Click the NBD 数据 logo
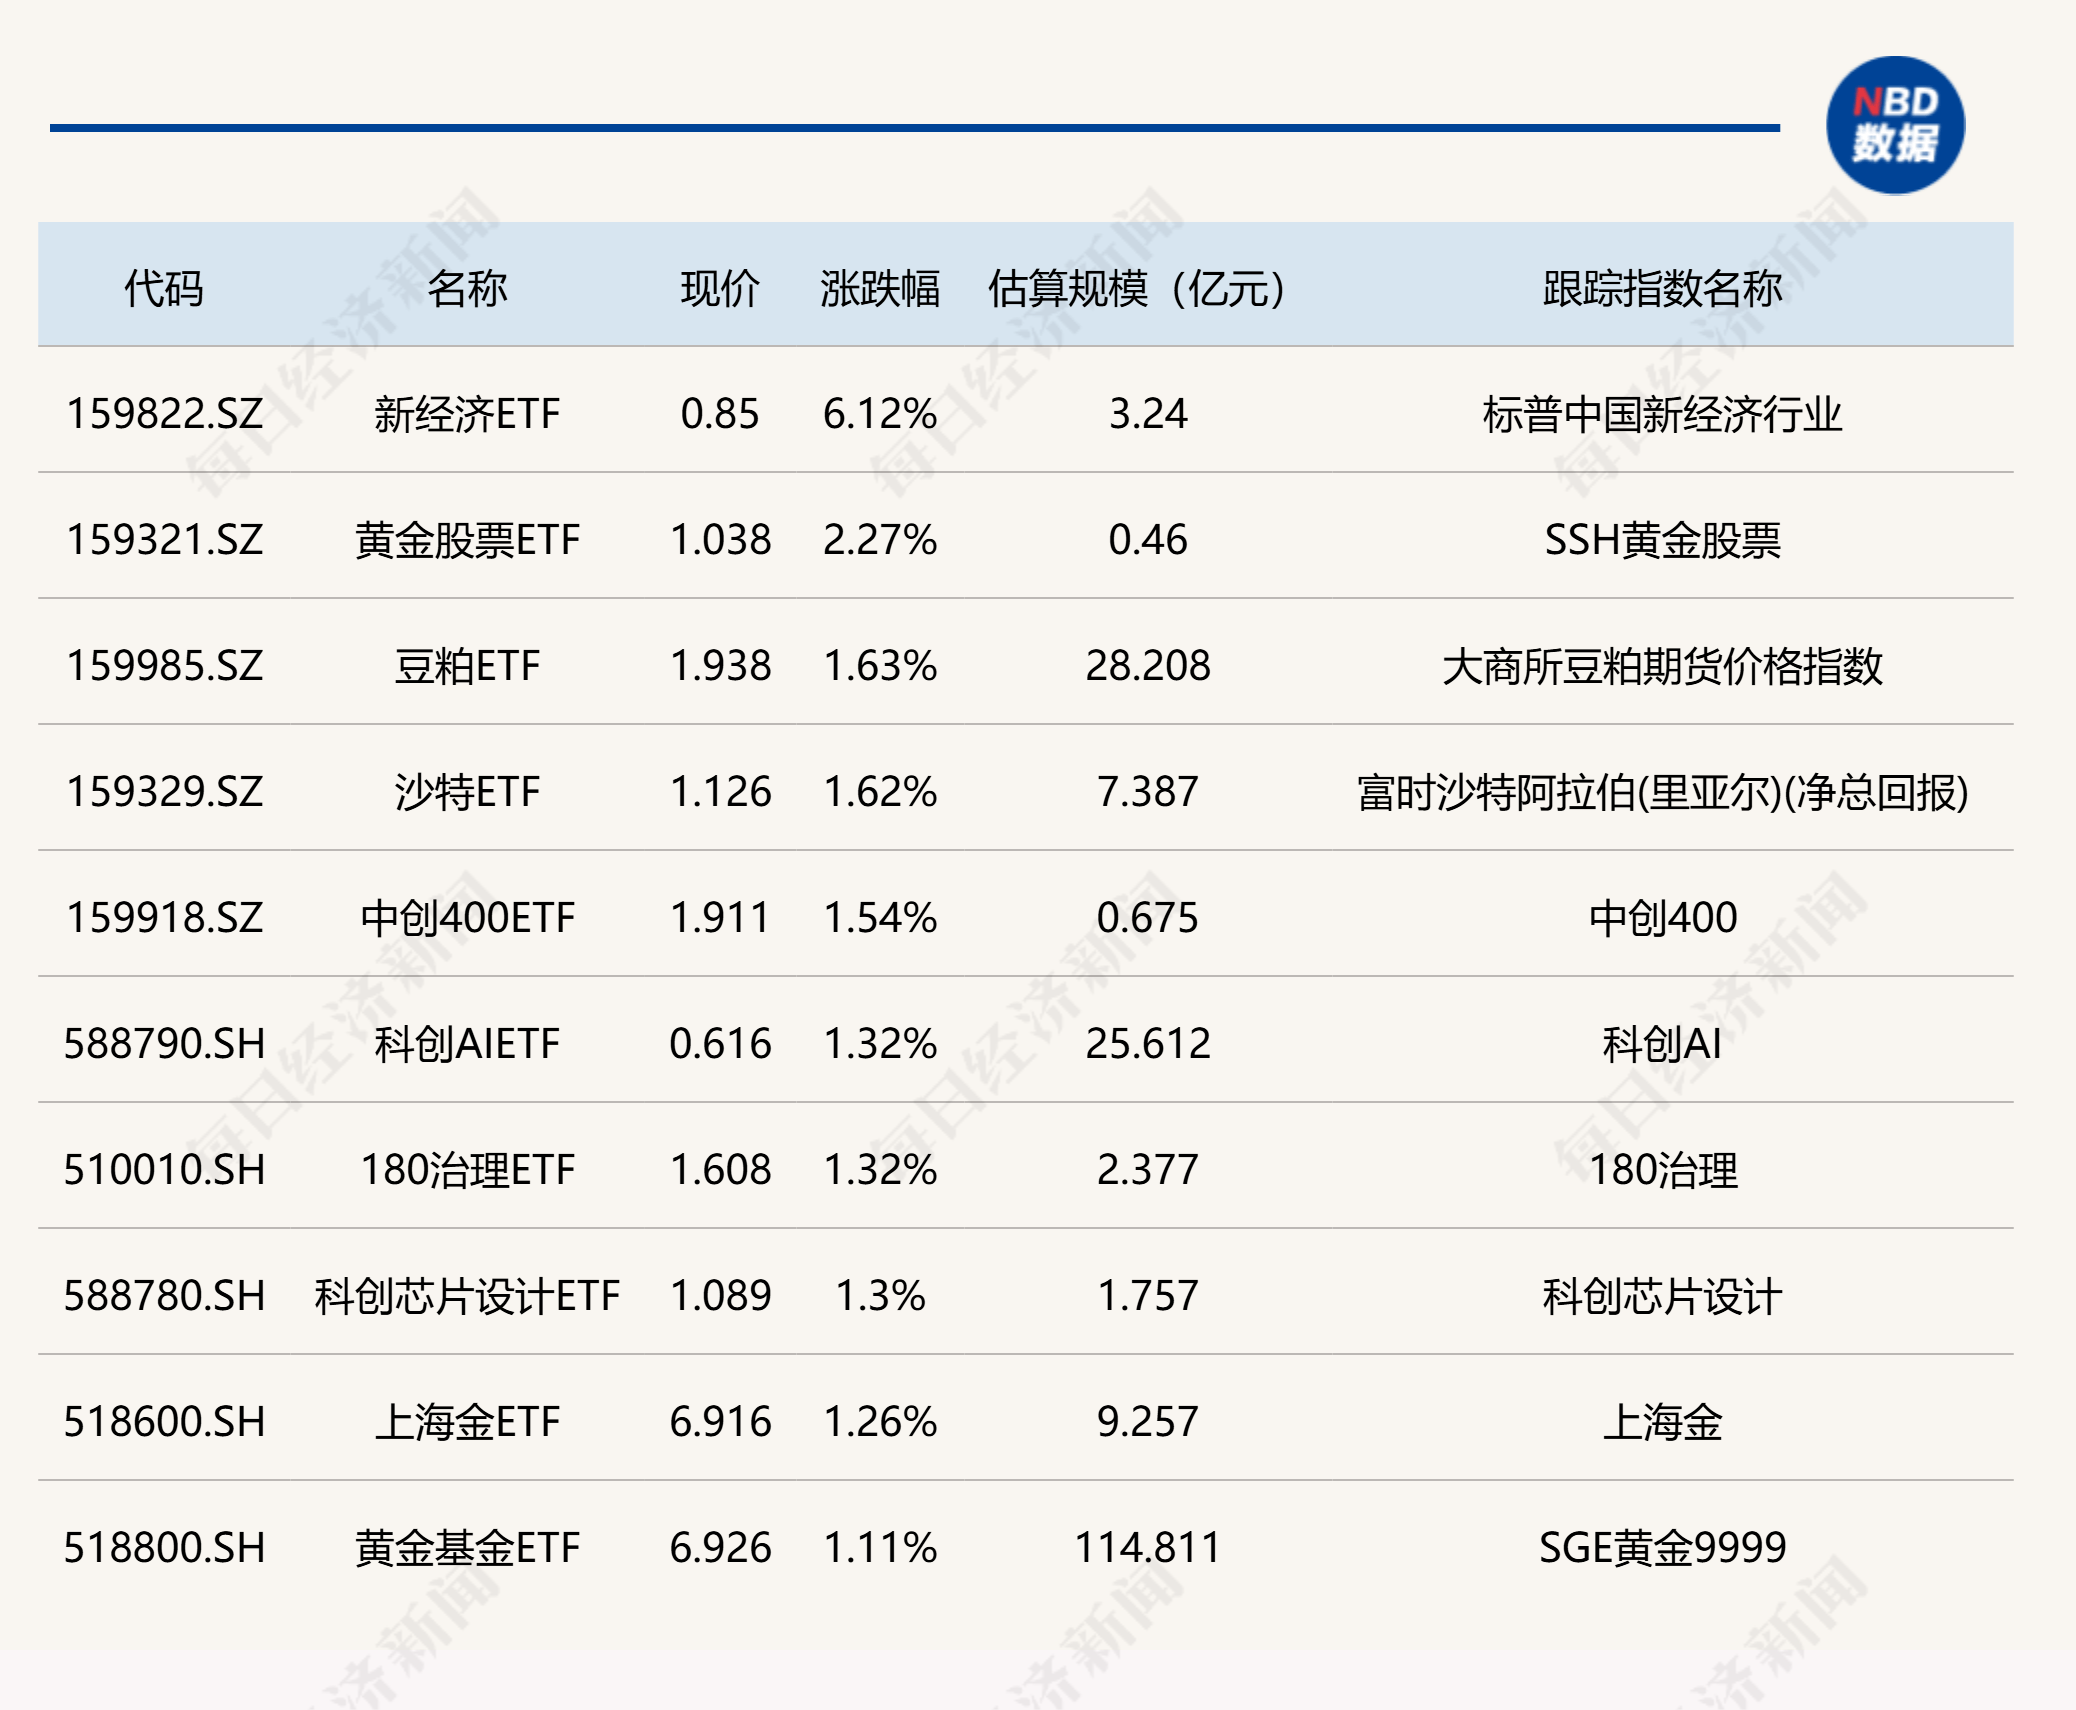This screenshot has height=1710, width=2076. (x=1895, y=122)
